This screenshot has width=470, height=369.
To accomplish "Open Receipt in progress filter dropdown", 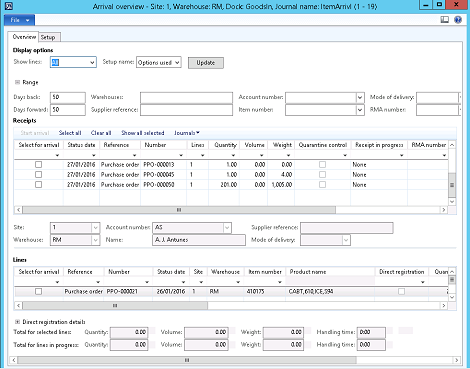I will pyautogui.click(x=402, y=155).
